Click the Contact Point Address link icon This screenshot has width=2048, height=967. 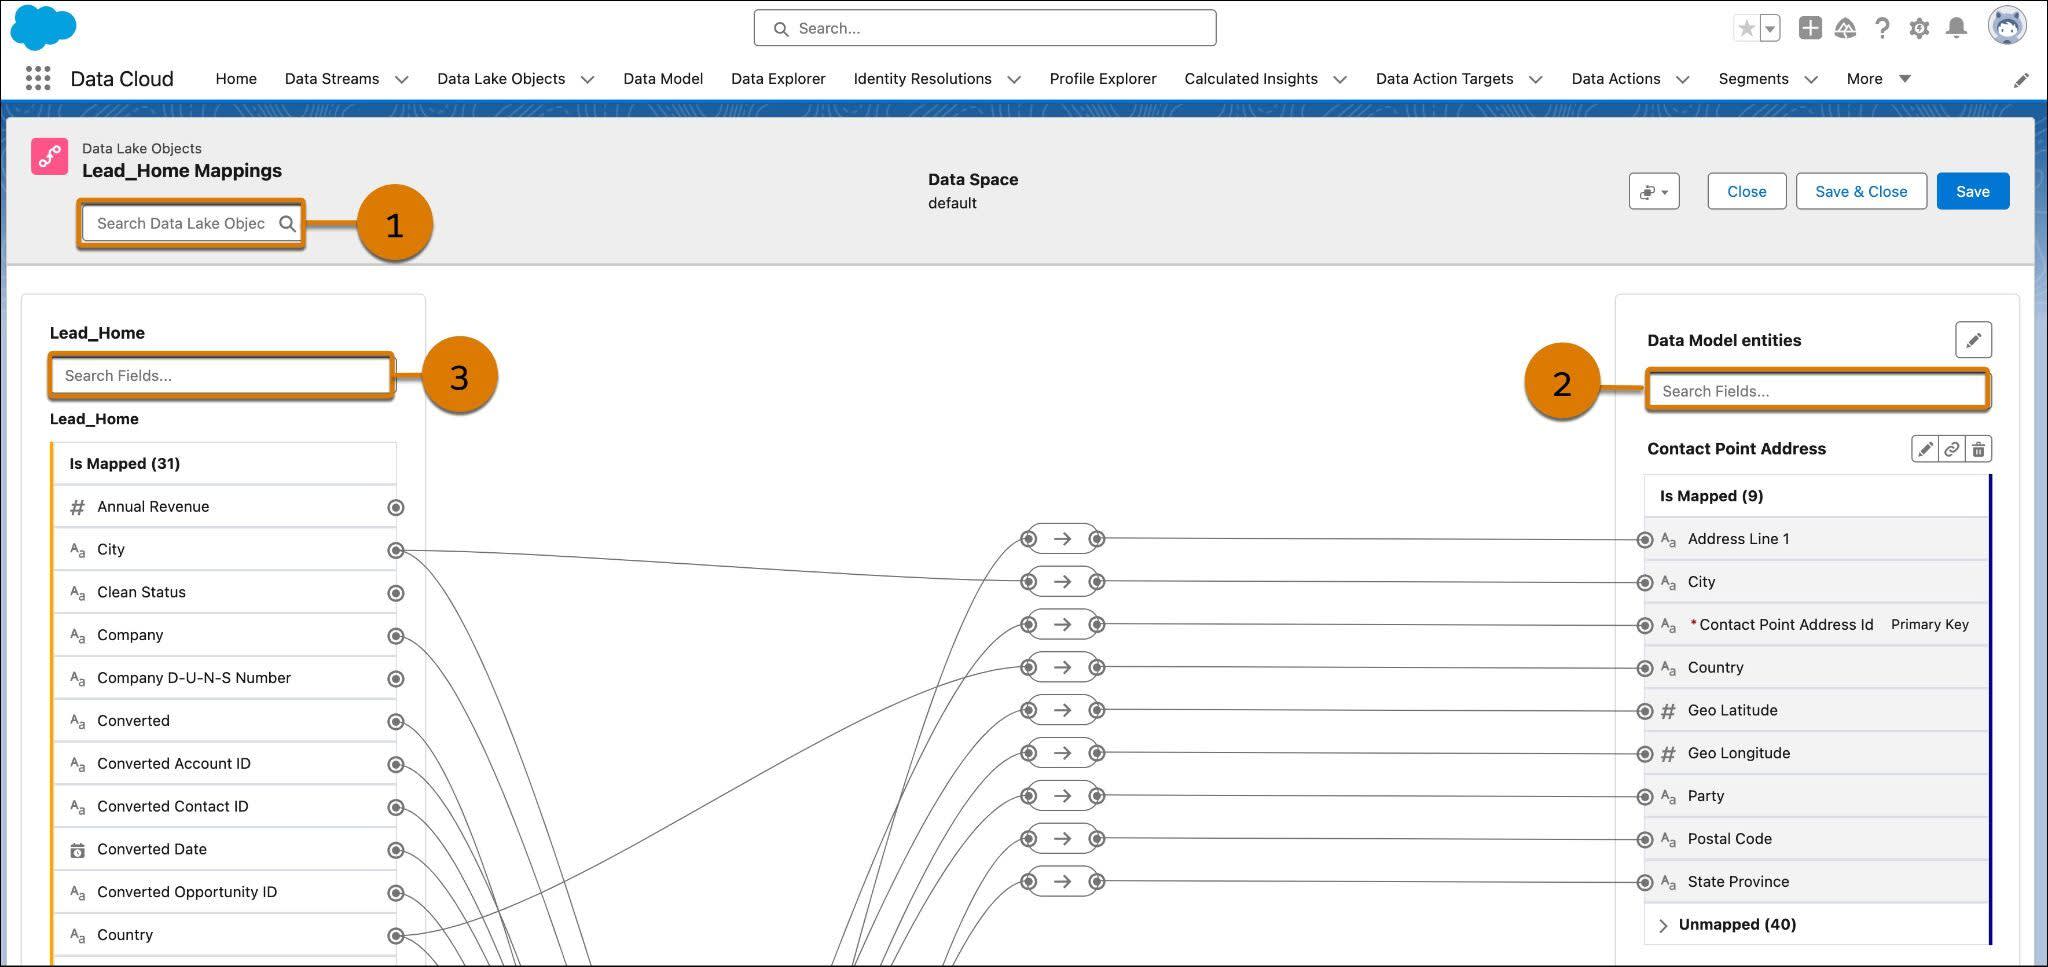pos(1951,449)
